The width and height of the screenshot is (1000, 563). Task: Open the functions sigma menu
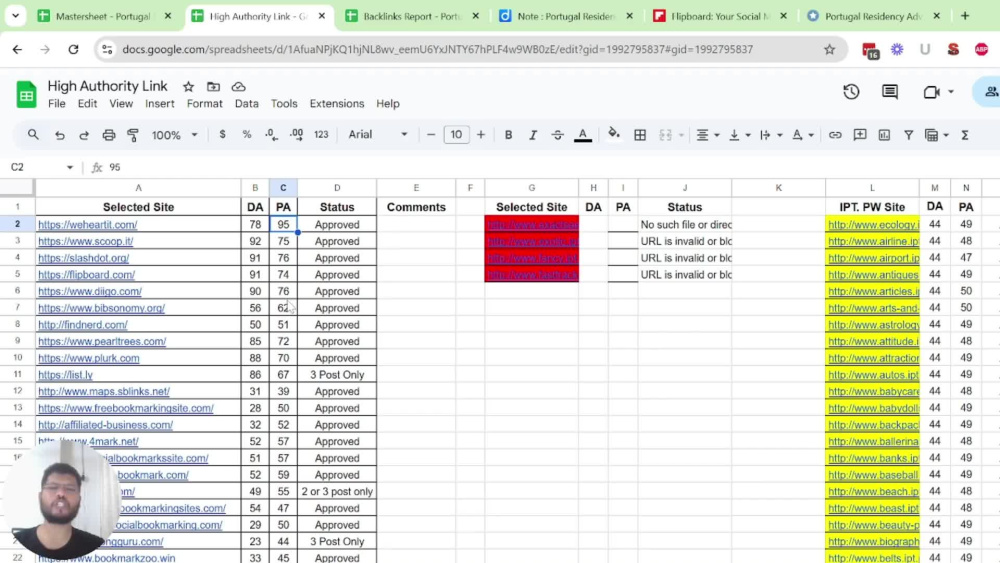point(965,135)
